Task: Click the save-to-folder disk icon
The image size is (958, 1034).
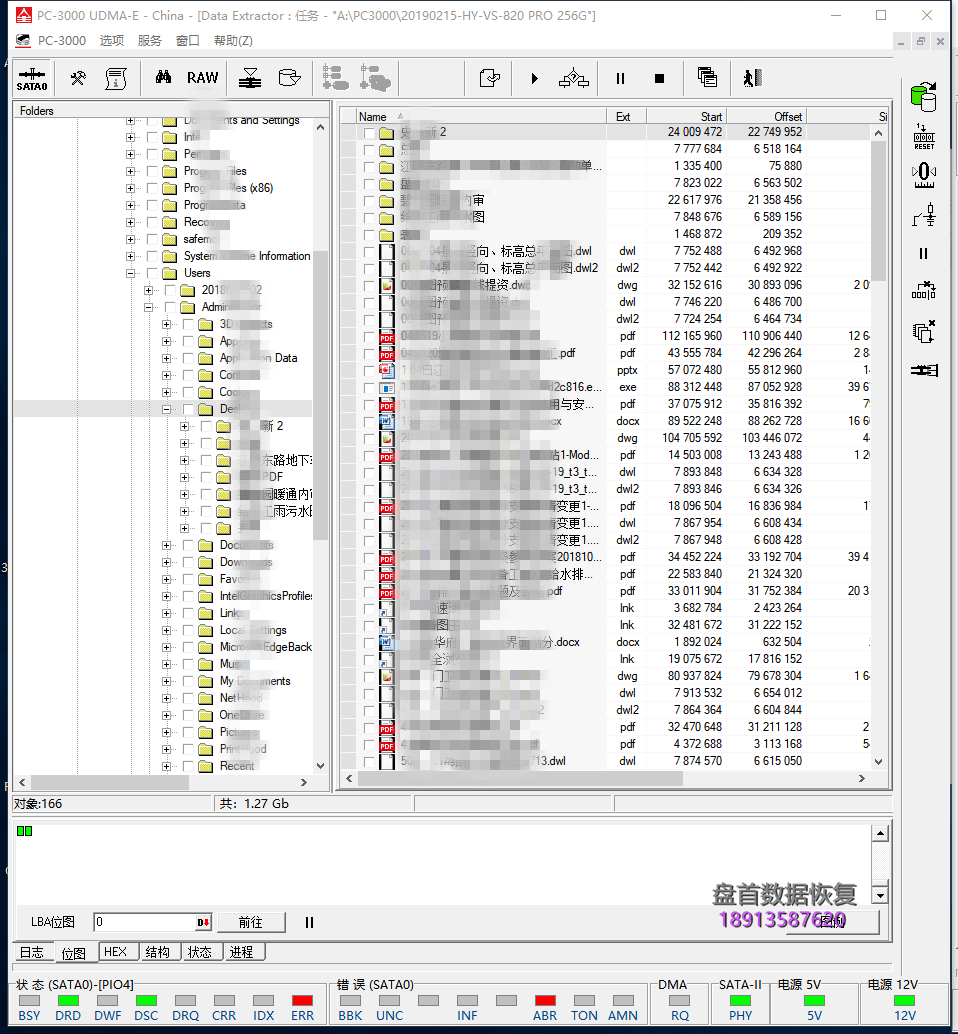Action: 289,78
